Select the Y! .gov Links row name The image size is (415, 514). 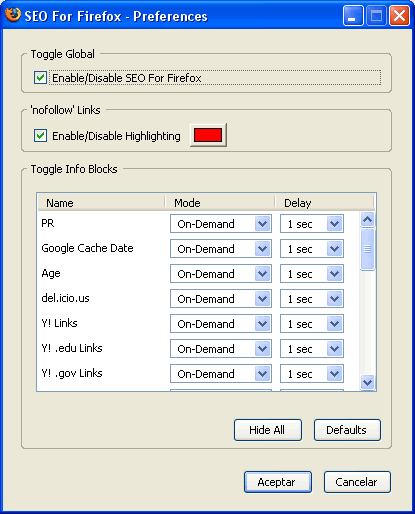72,374
